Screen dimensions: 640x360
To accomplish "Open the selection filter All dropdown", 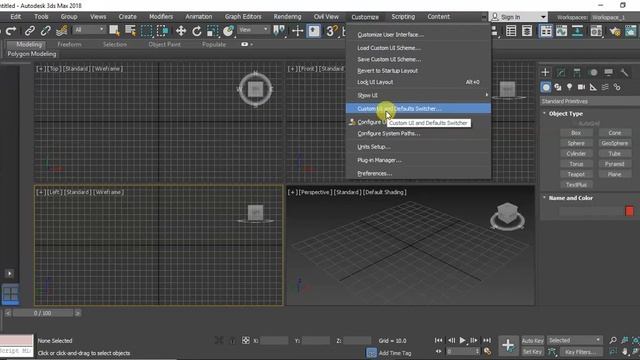I will click(x=89, y=30).
